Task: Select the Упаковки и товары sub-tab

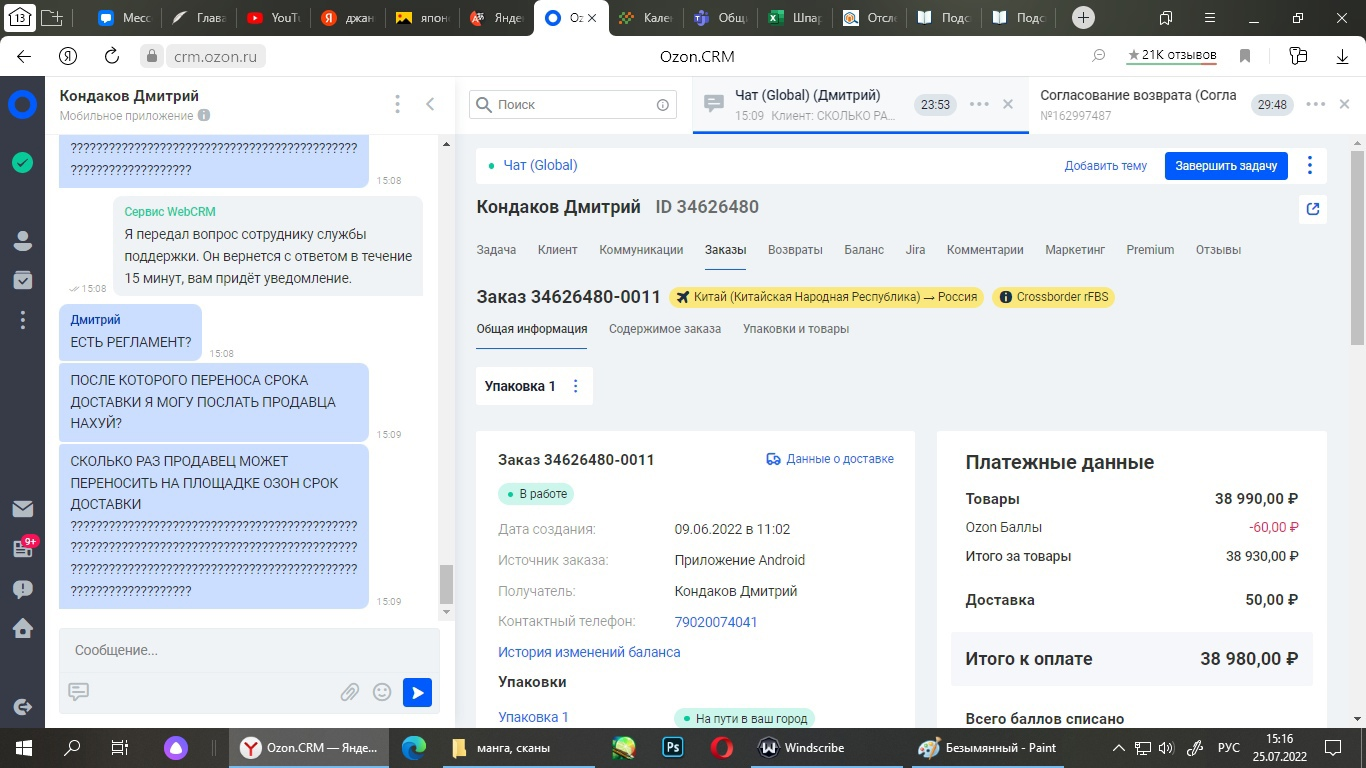Action: [796, 329]
